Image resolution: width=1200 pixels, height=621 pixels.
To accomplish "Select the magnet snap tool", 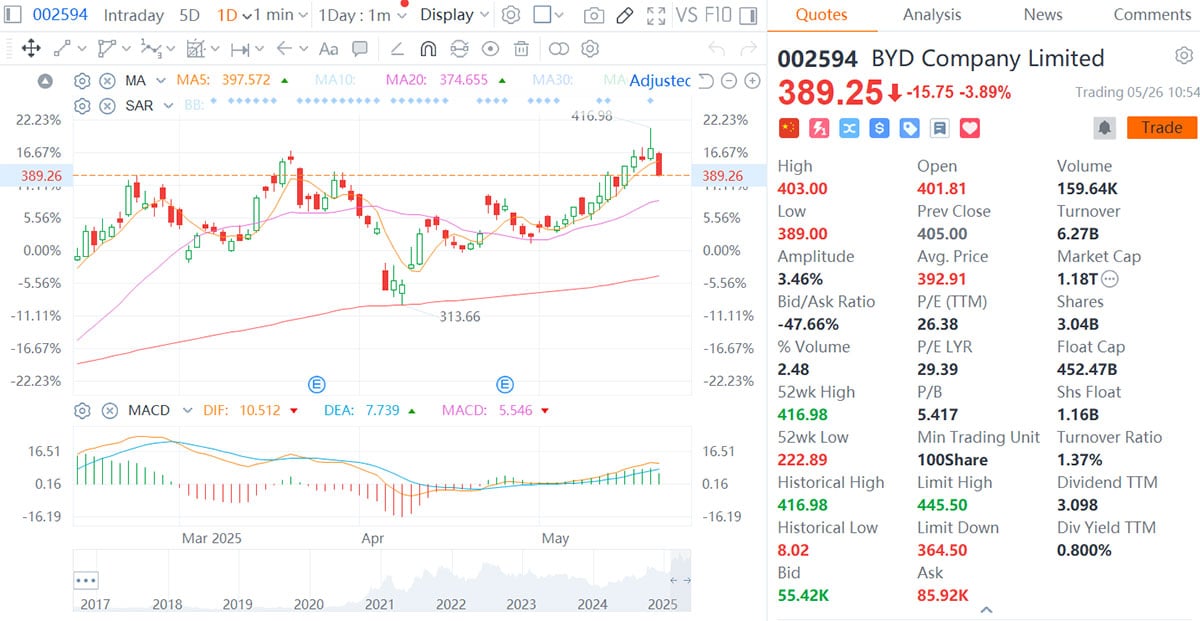I will 428,48.
